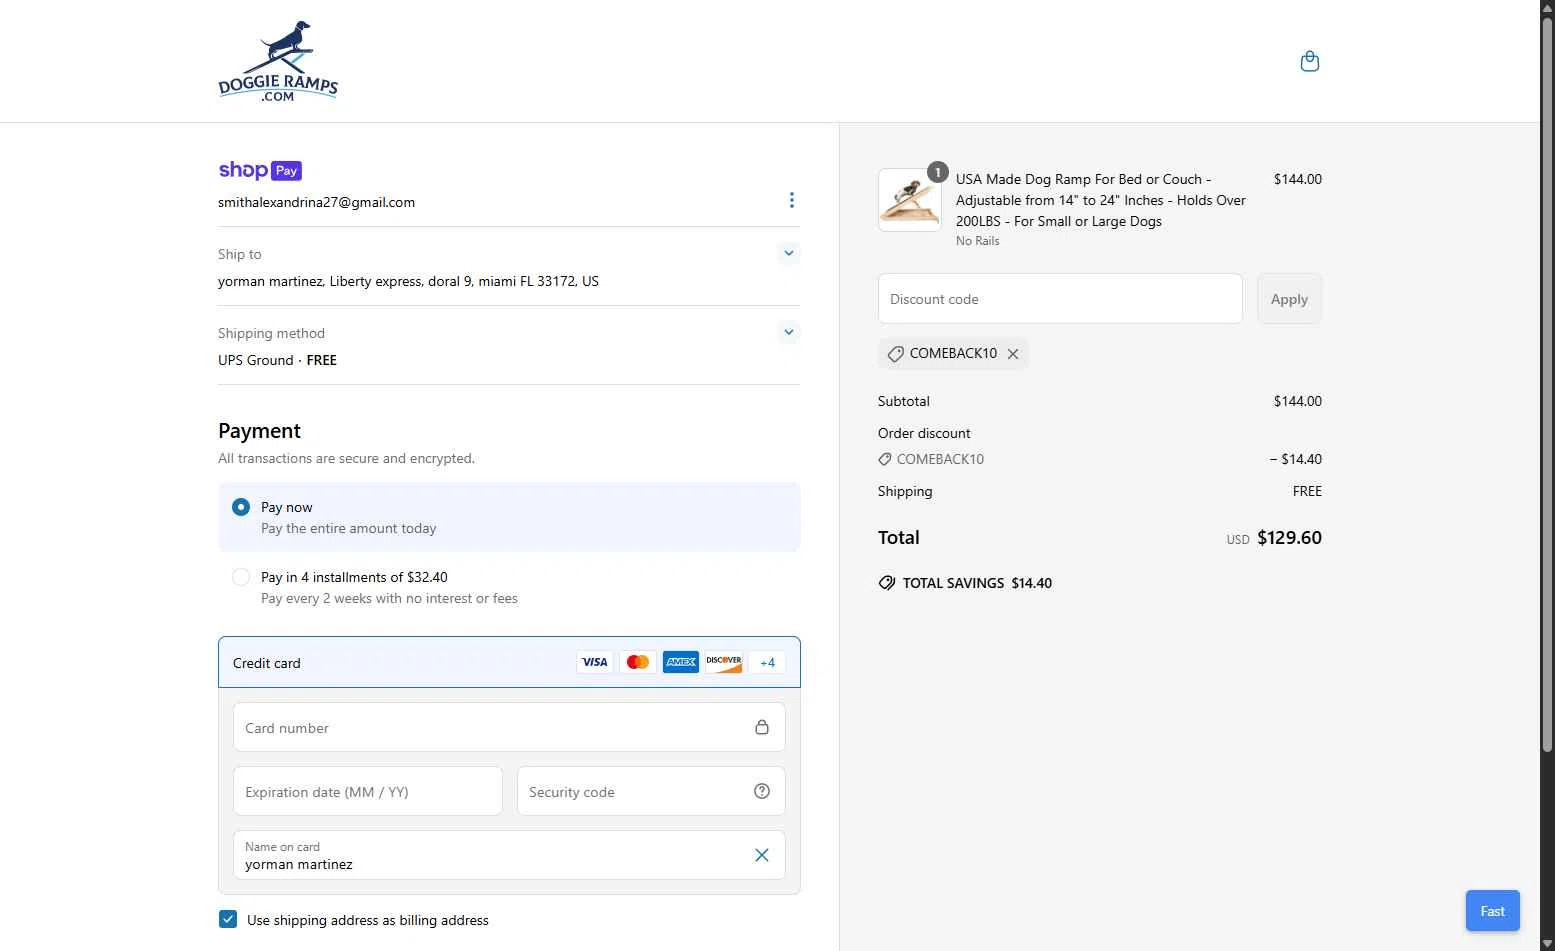Uncheck use shipping address as billing address
This screenshot has width=1555, height=951.
click(228, 919)
